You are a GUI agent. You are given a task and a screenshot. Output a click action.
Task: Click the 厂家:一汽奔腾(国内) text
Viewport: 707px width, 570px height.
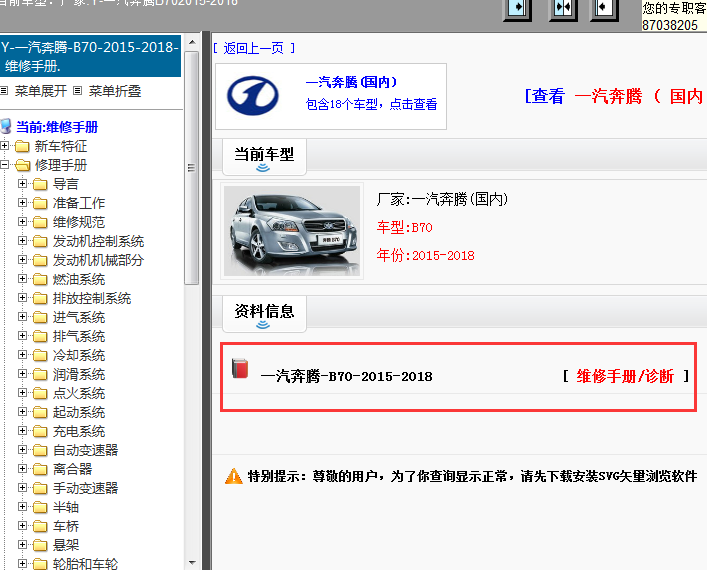point(442,199)
